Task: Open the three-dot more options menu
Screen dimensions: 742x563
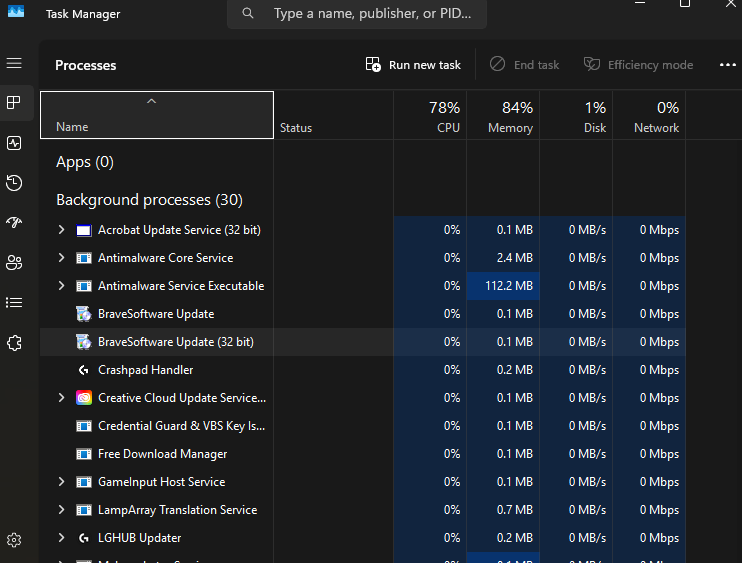Action: pyautogui.click(x=727, y=65)
